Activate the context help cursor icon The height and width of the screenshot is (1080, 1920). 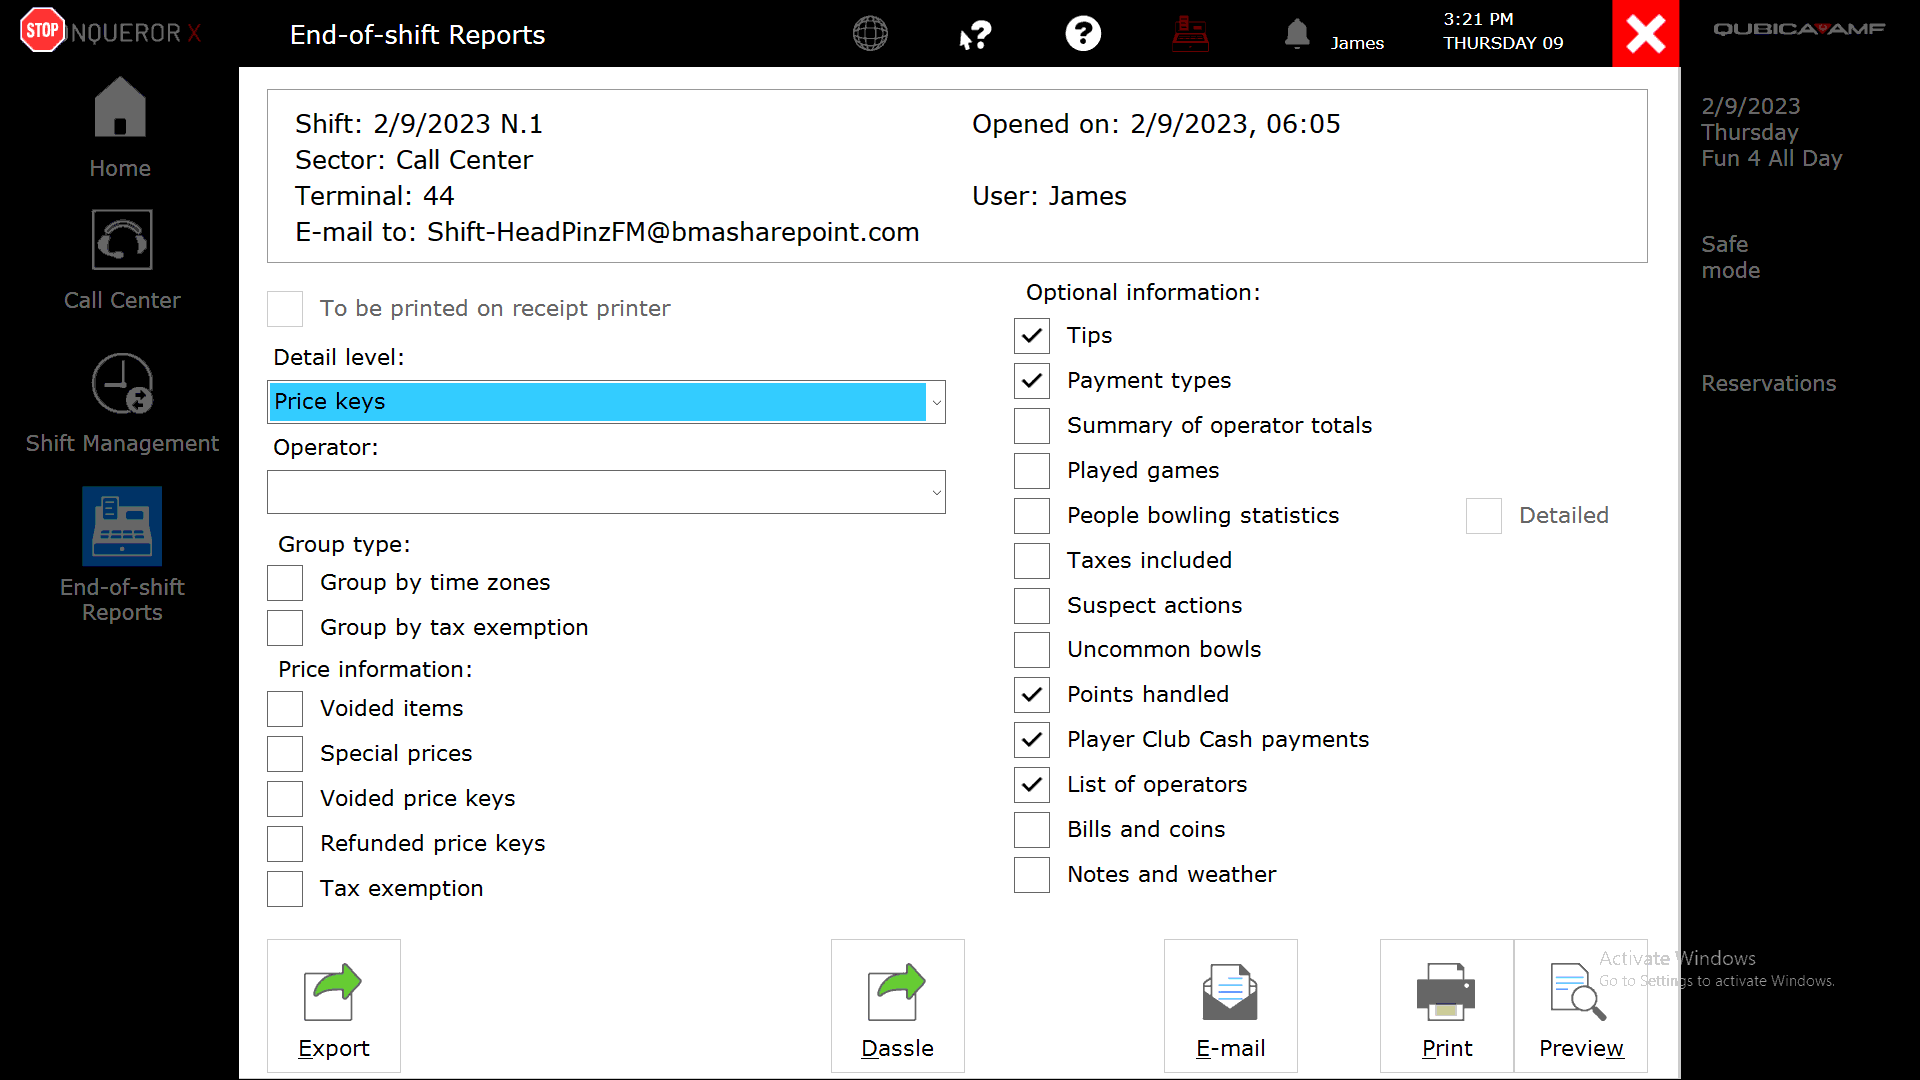[975, 35]
